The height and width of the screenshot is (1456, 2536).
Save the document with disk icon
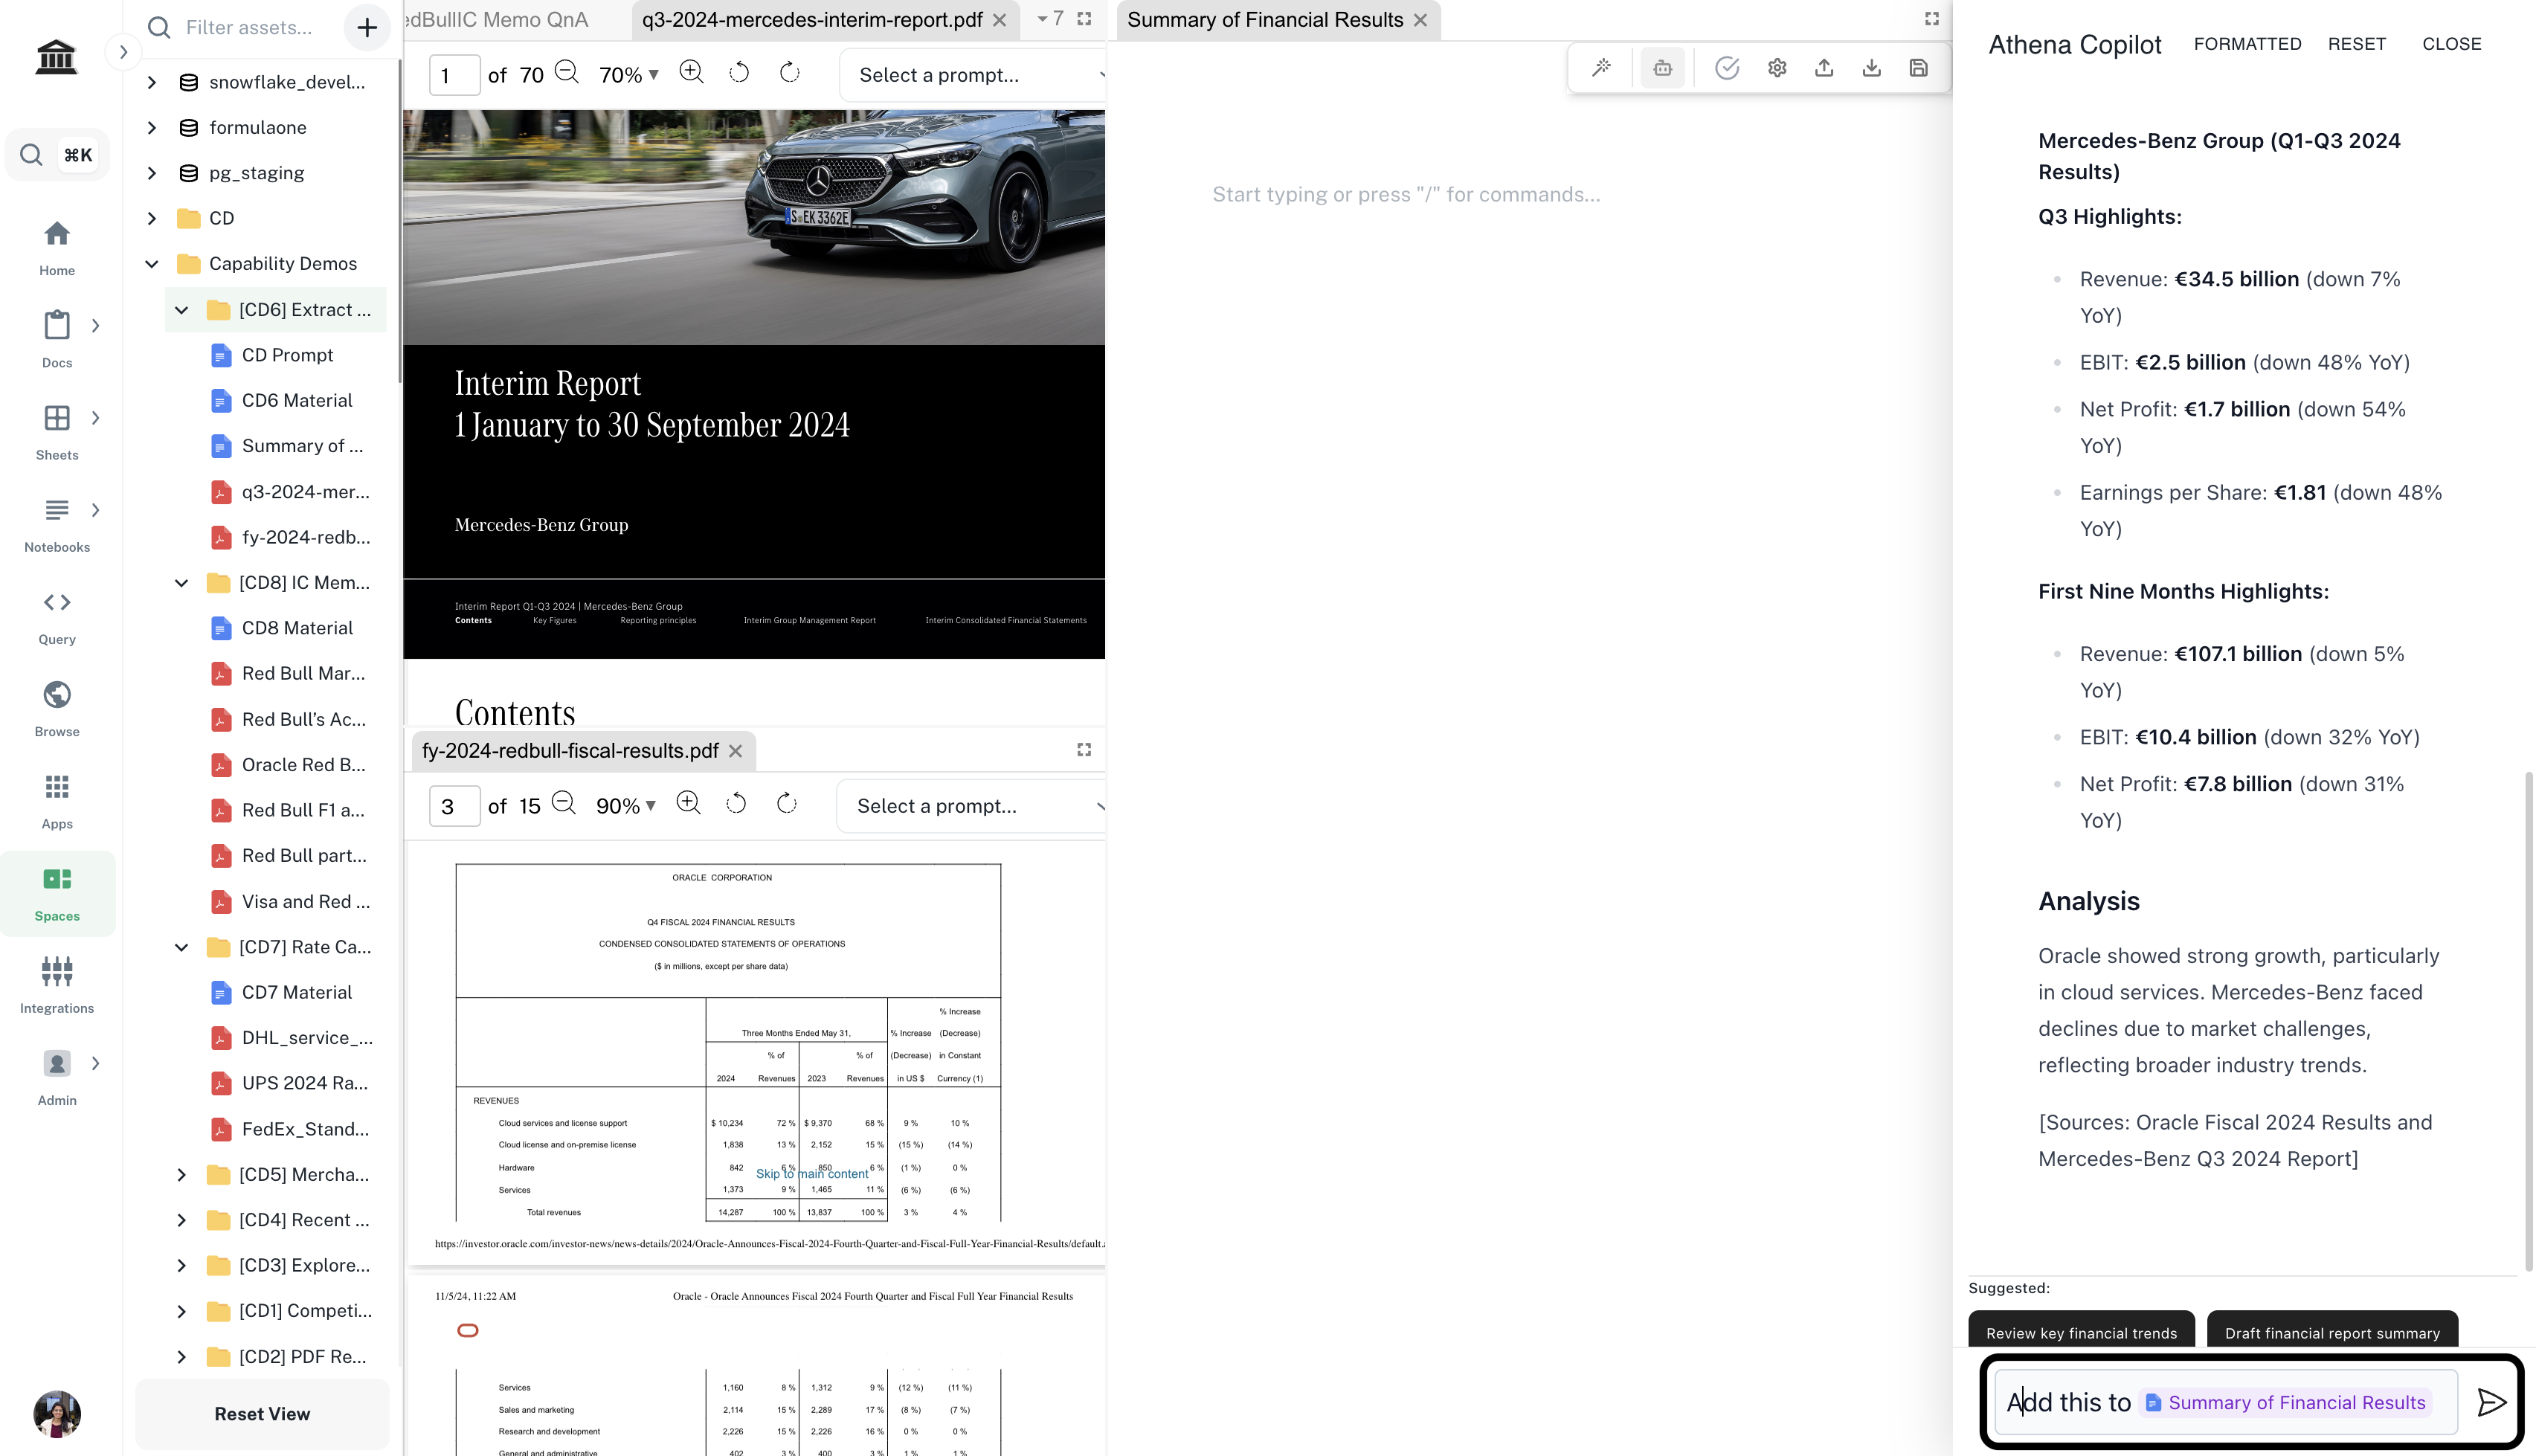(1918, 68)
